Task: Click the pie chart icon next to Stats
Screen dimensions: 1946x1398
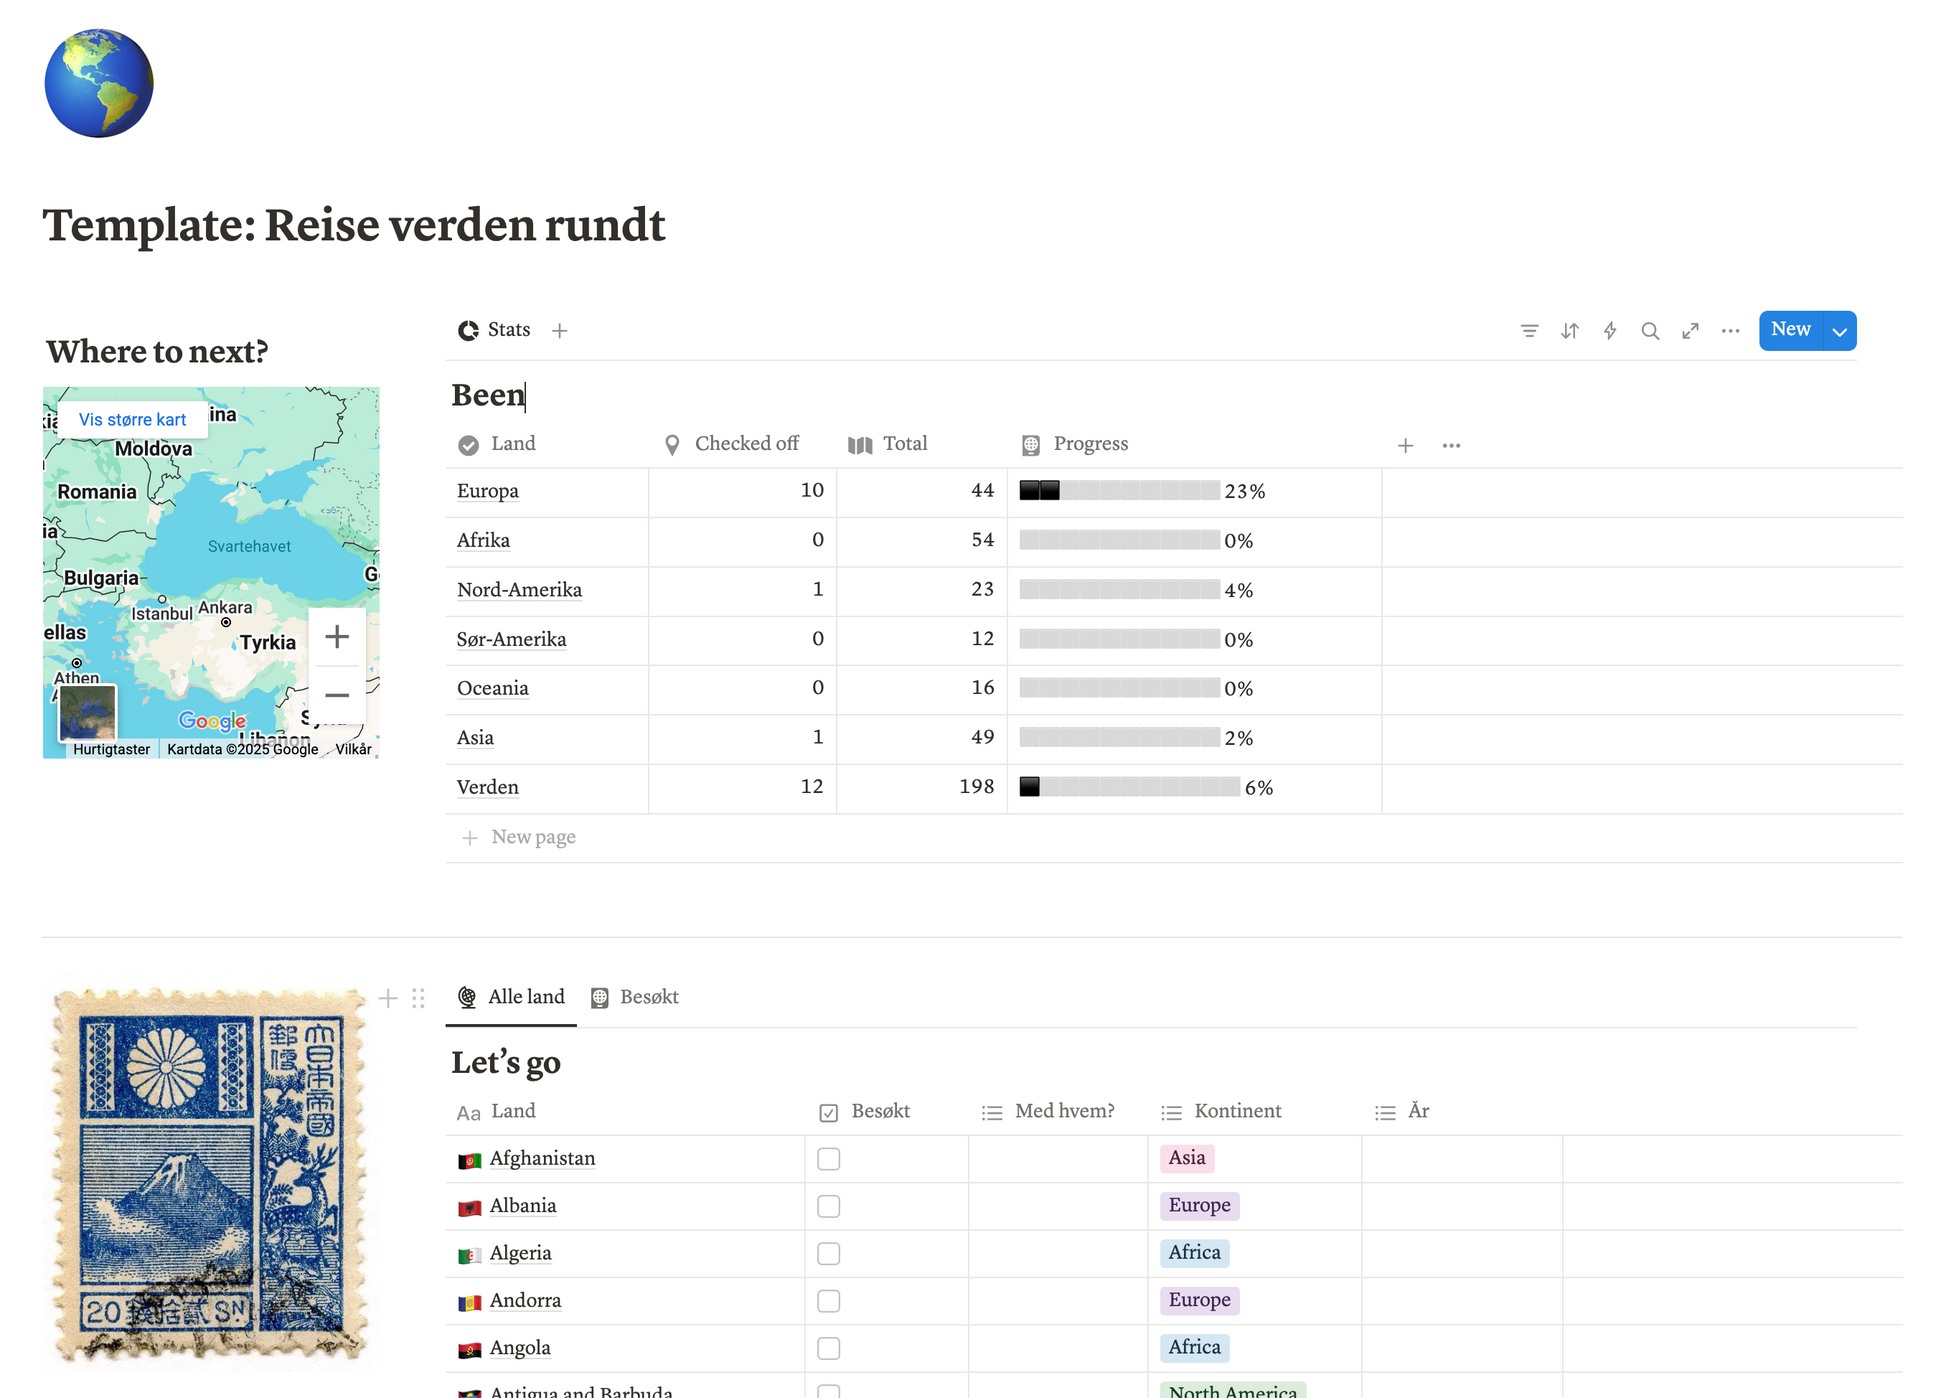Action: [x=468, y=330]
